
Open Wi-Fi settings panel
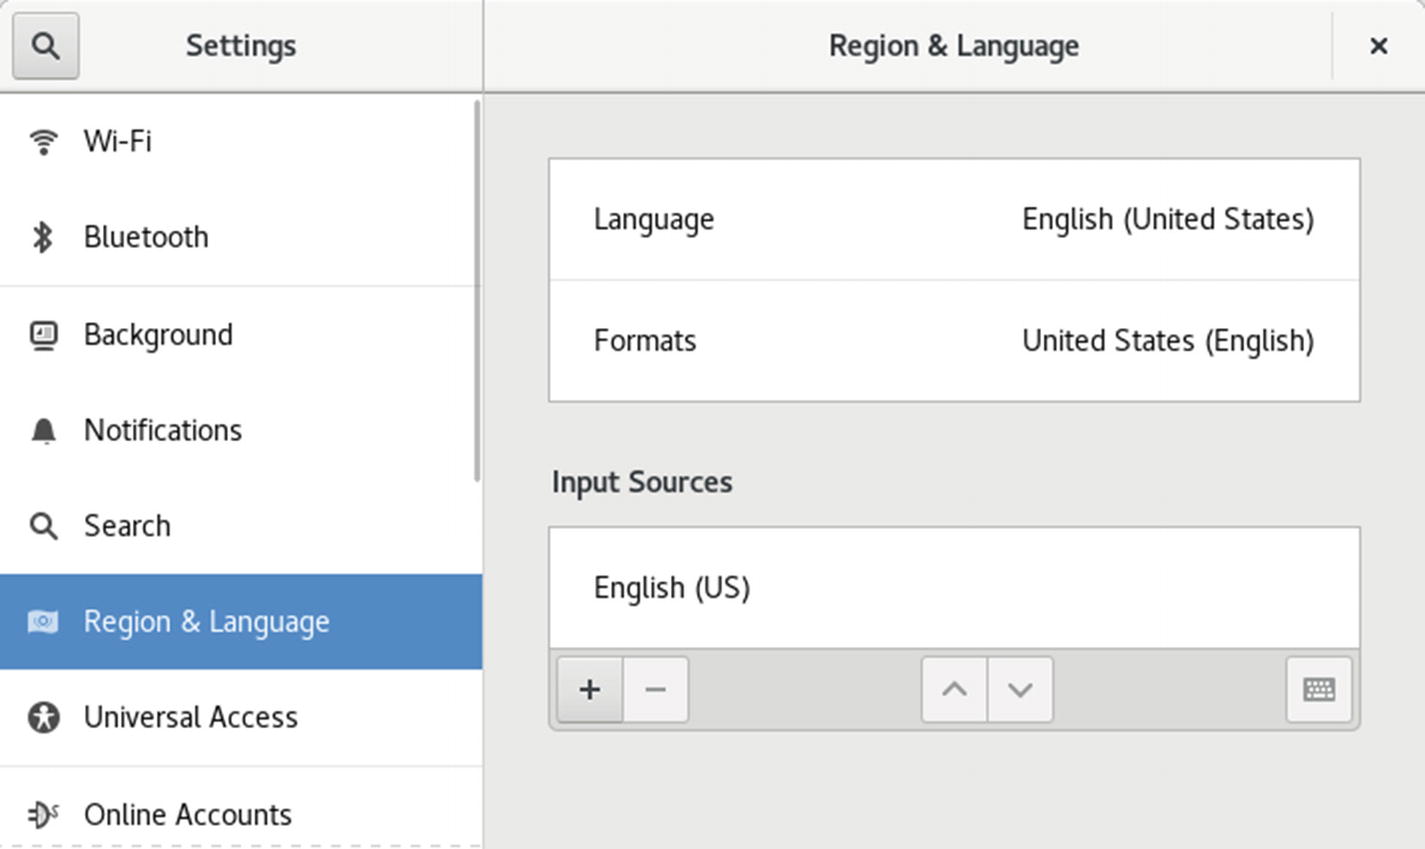240,141
